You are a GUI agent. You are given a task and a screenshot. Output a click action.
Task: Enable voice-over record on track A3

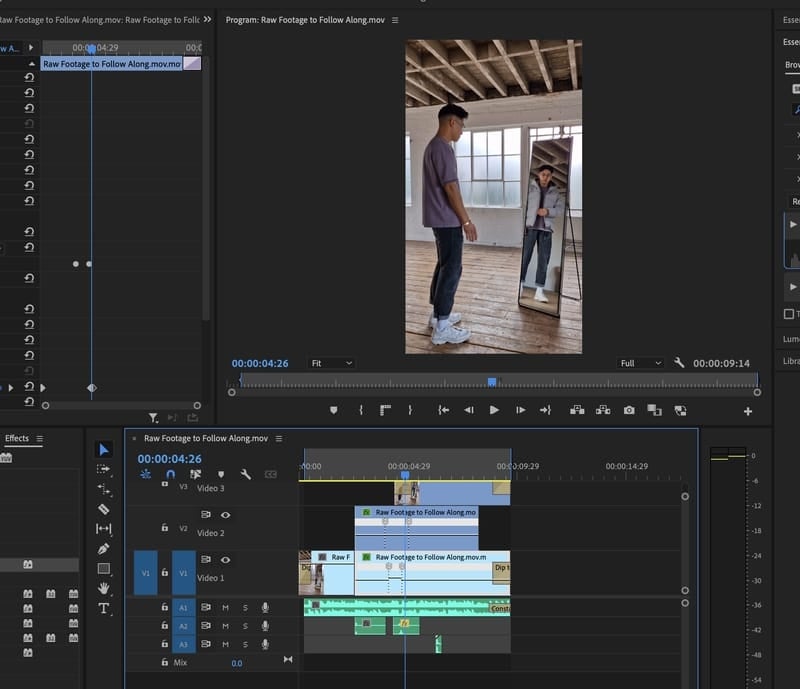click(265, 644)
